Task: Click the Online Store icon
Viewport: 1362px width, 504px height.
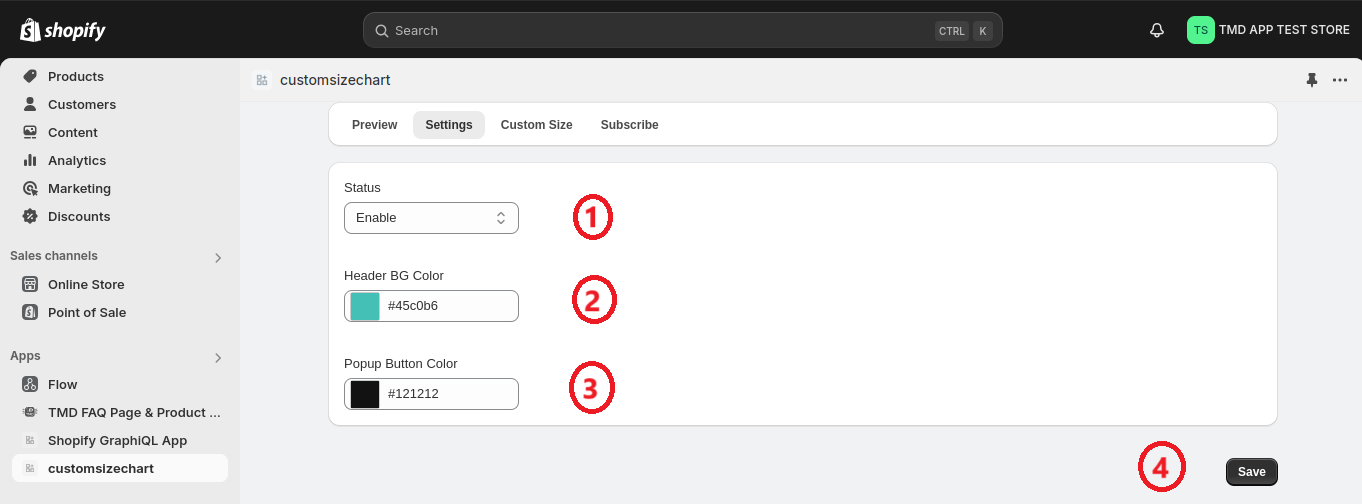Action: click(30, 284)
